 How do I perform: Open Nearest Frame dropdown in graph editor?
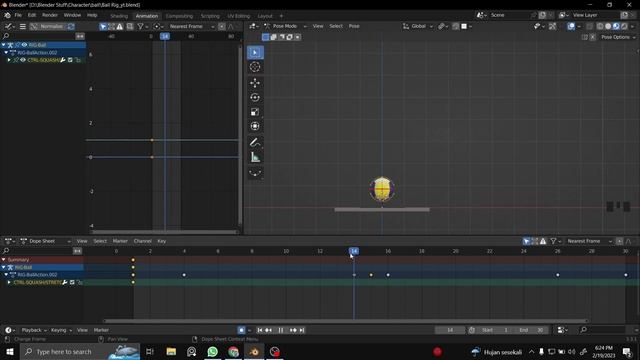(191, 26)
